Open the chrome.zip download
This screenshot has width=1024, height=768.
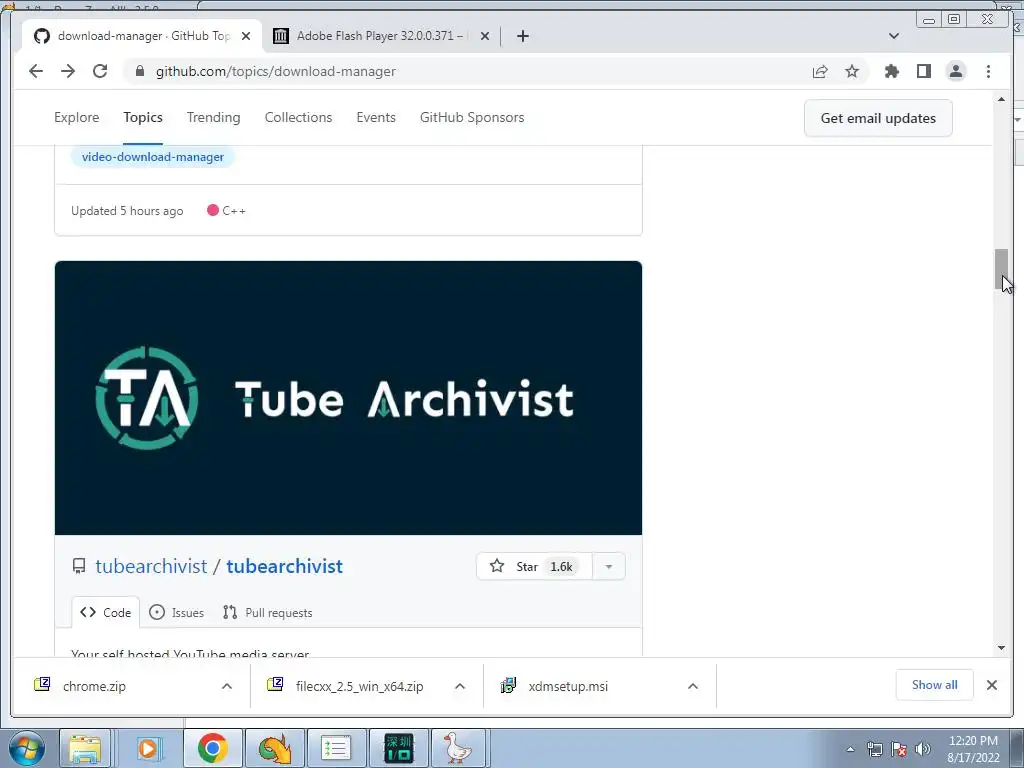point(94,686)
